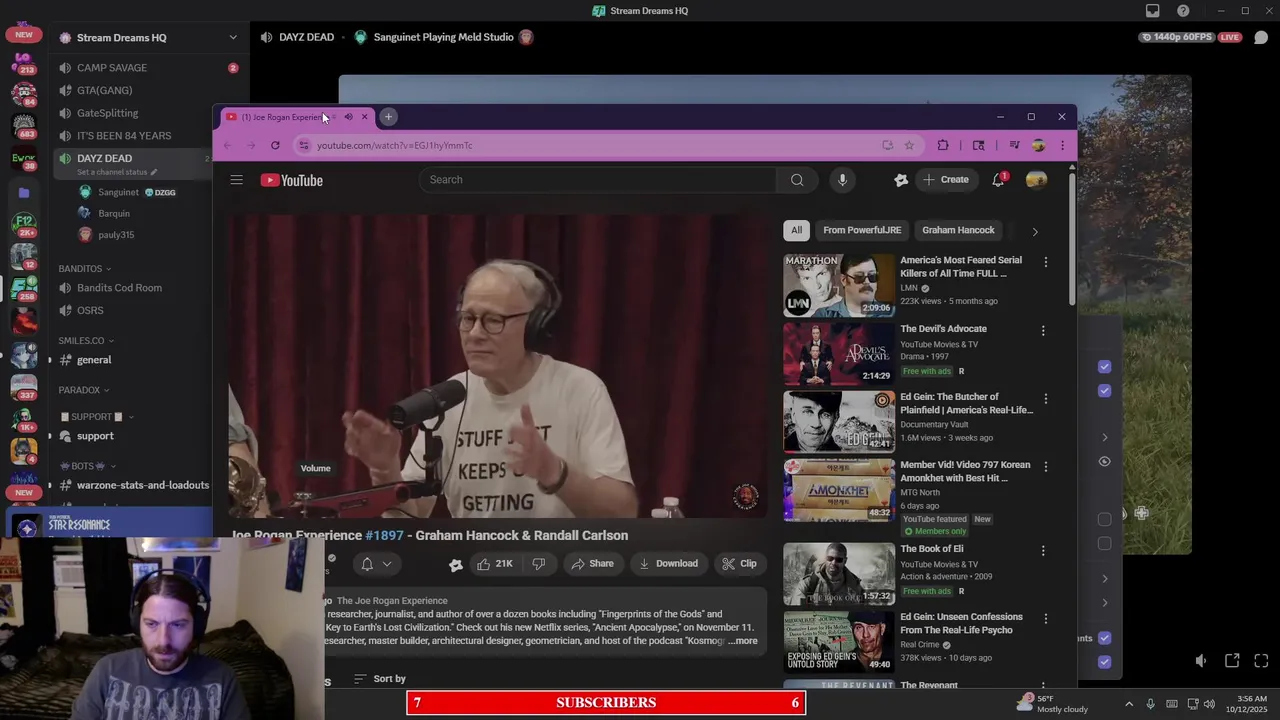Image resolution: width=1280 pixels, height=720 pixels.
Task: Reload the YouTube page
Action: tap(275, 145)
